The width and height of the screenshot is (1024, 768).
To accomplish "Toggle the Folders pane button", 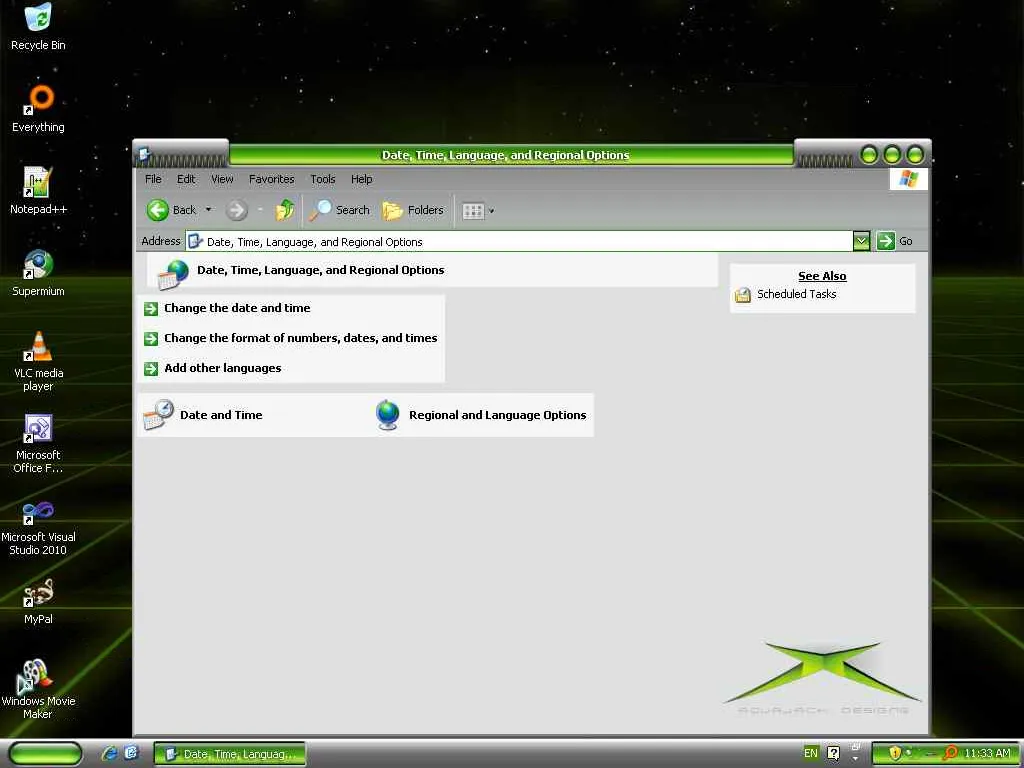I will pos(413,210).
